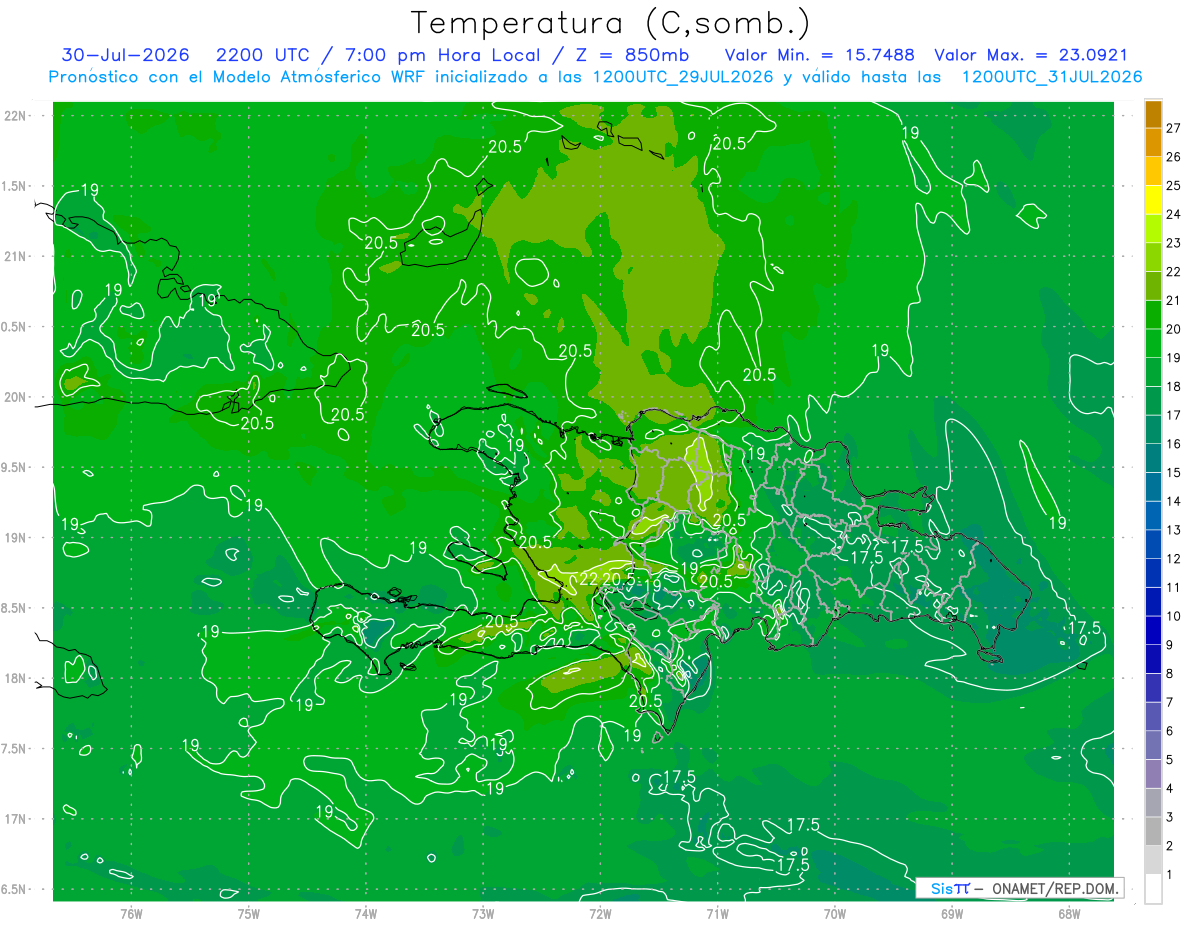
Task: Click the 'Temperatura (C,somb.)' map title
Action: click(x=611, y=24)
